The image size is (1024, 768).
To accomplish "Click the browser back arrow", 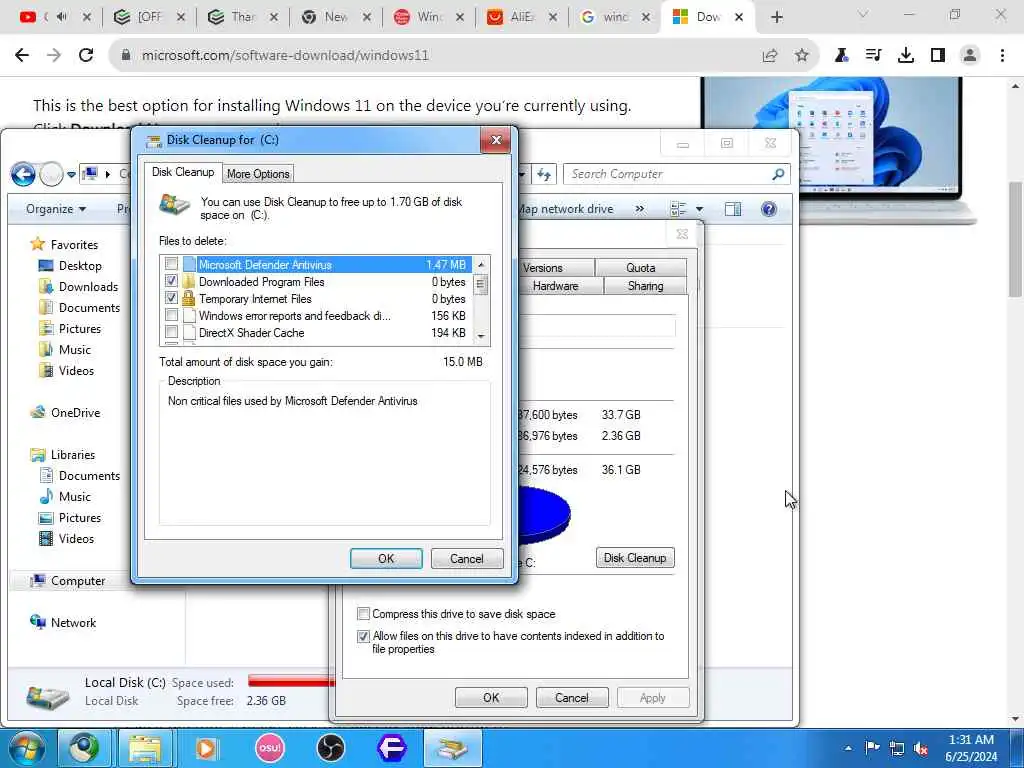I will [x=22, y=56].
